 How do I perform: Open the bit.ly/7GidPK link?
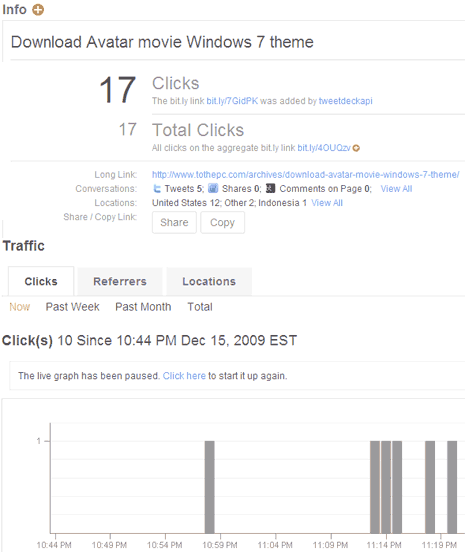click(x=232, y=101)
